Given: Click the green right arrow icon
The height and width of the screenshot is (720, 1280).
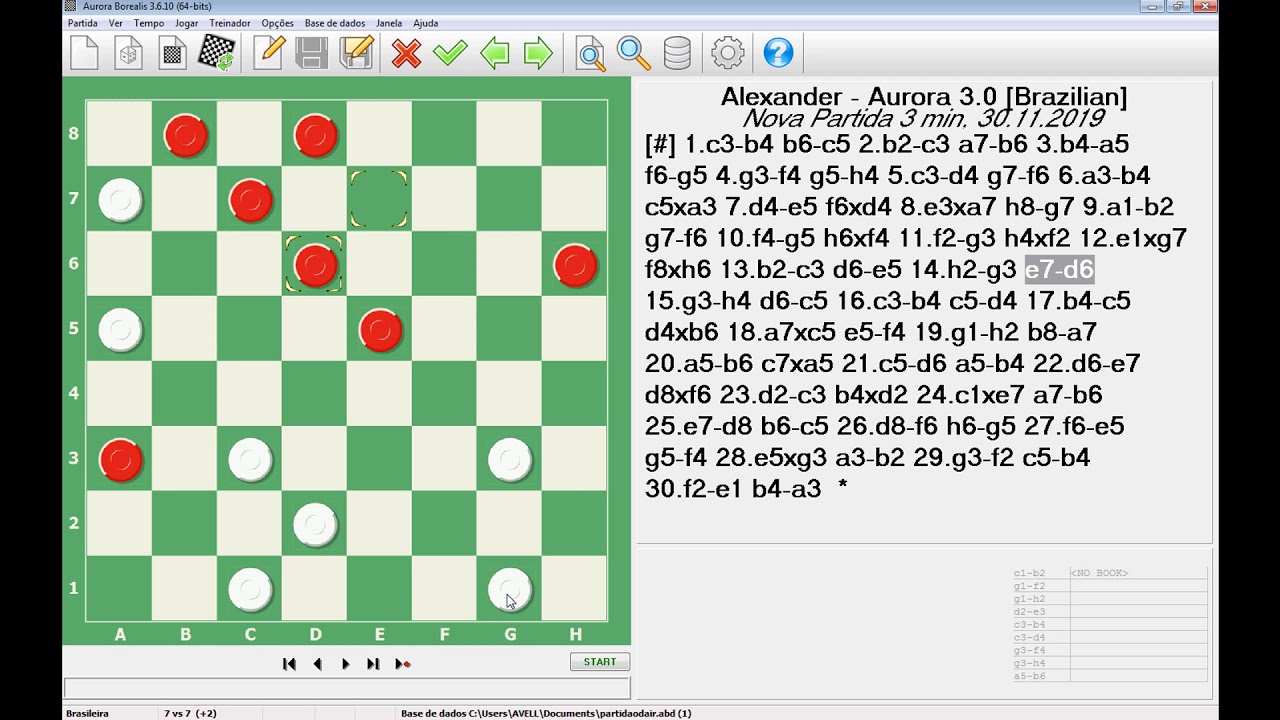Looking at the screenshot, I should pos(538,53).
